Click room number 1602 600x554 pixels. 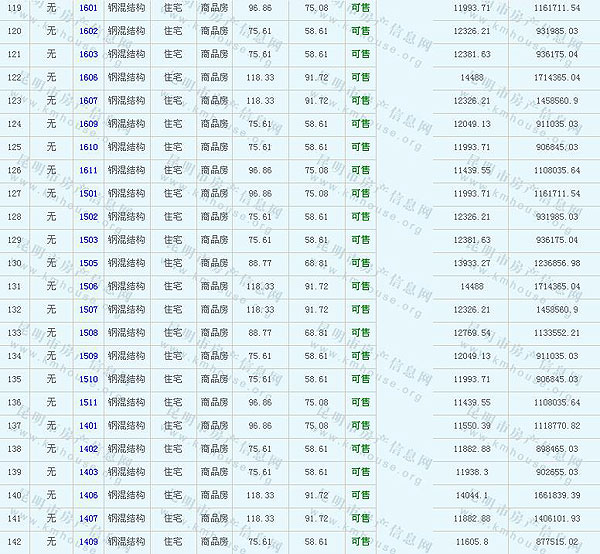88,31
